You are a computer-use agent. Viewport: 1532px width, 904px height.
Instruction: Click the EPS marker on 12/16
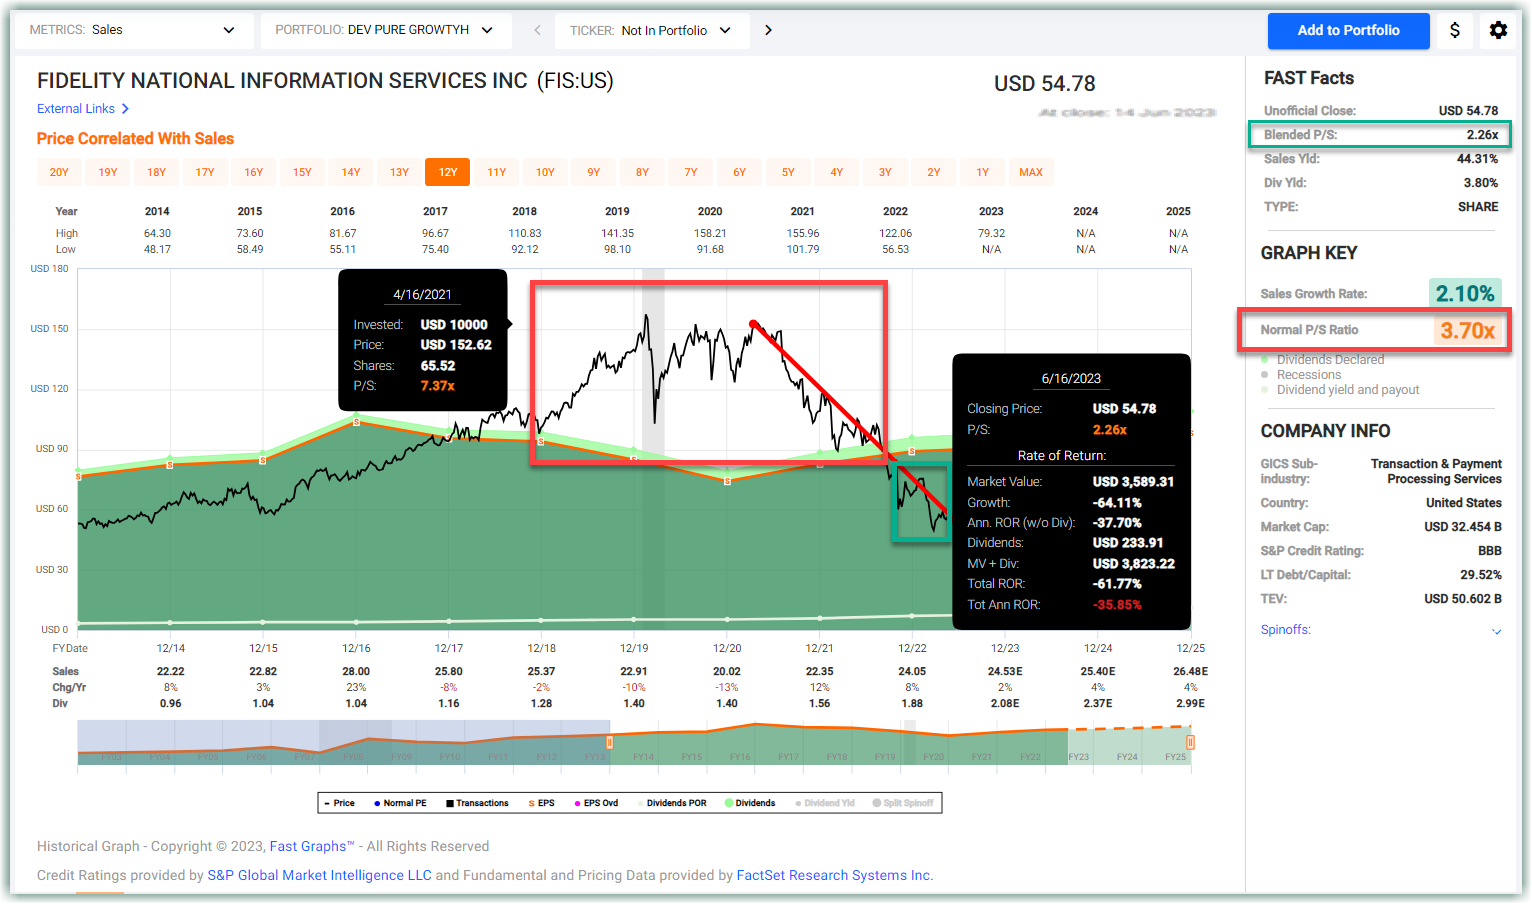click(356, 423)
